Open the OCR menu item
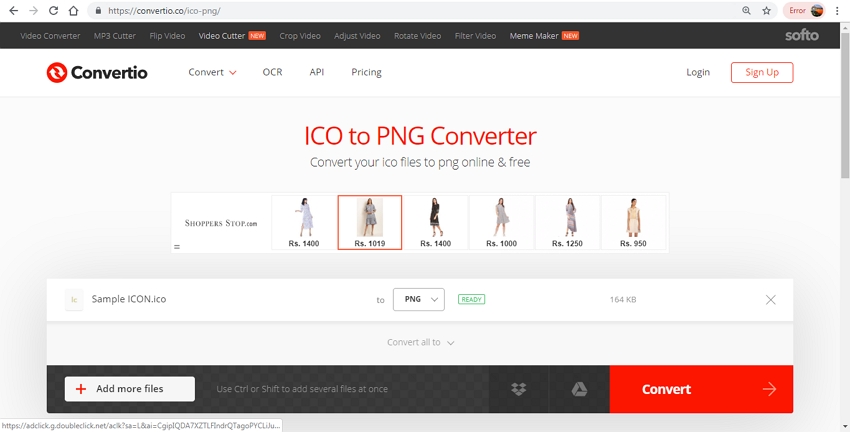 (x=272, y=72)
